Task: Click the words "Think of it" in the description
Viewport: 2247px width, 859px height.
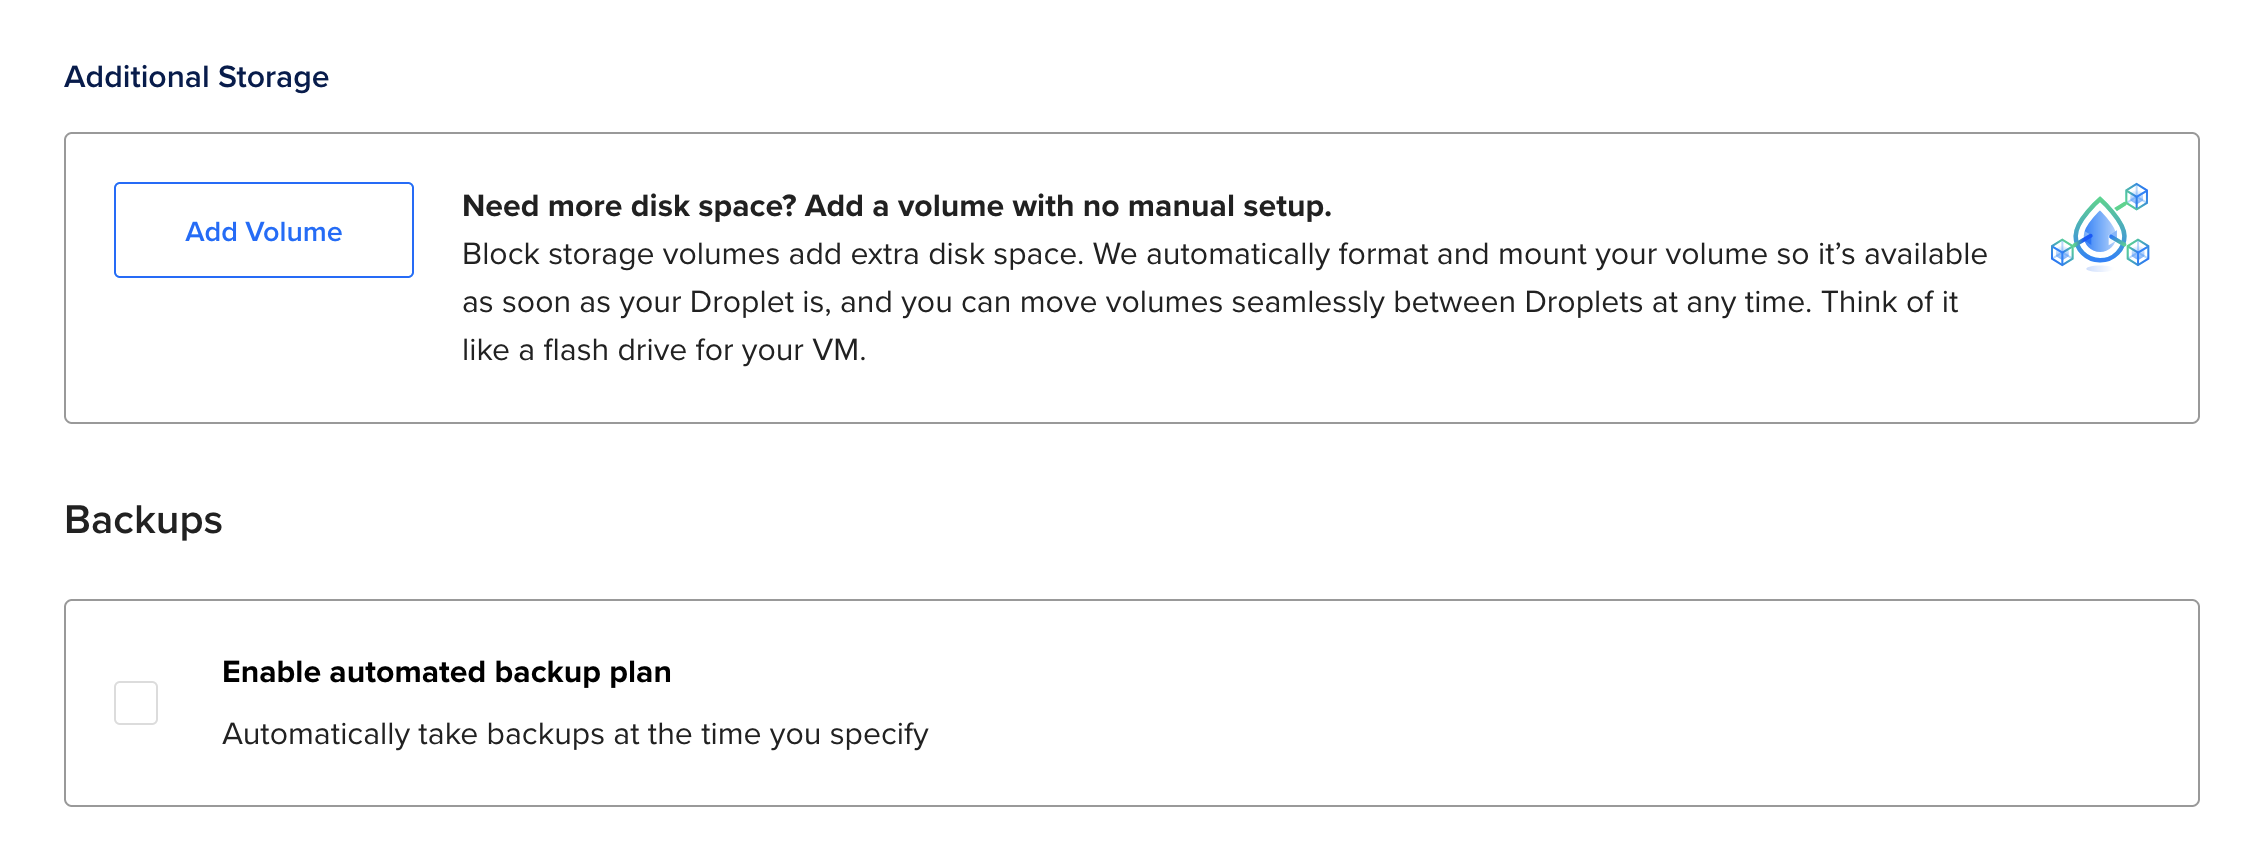Action: point(1888,302)
